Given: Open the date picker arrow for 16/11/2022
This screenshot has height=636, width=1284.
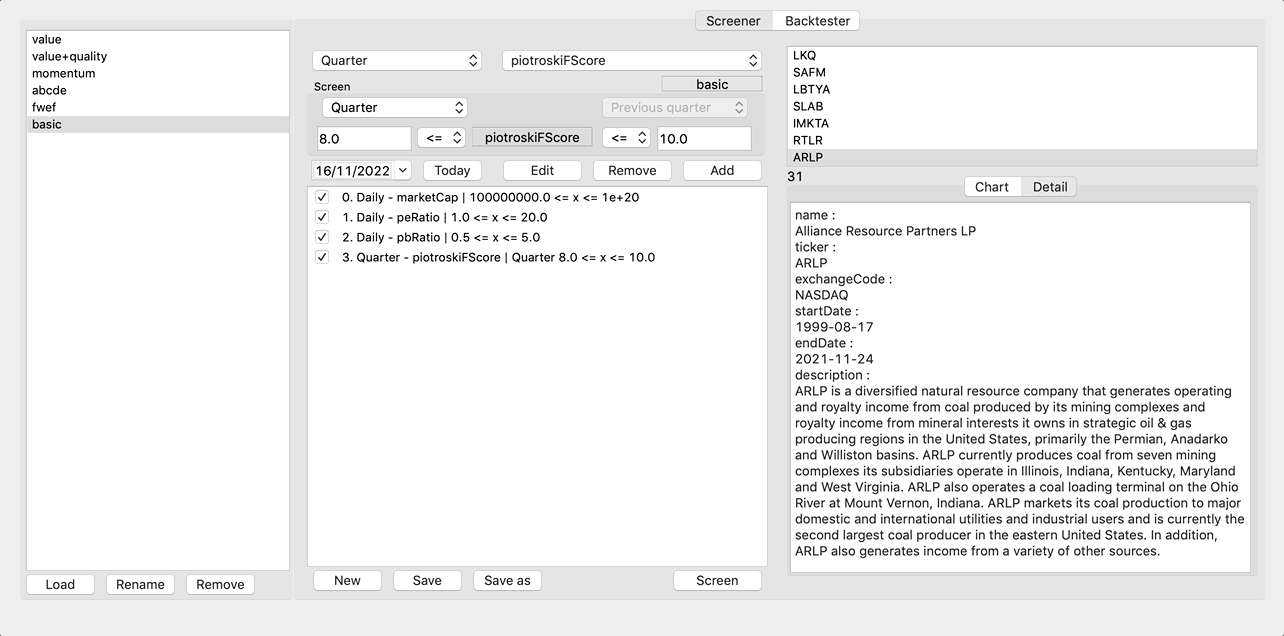Looking at the screenshot, I should click(x=402, y=171).
